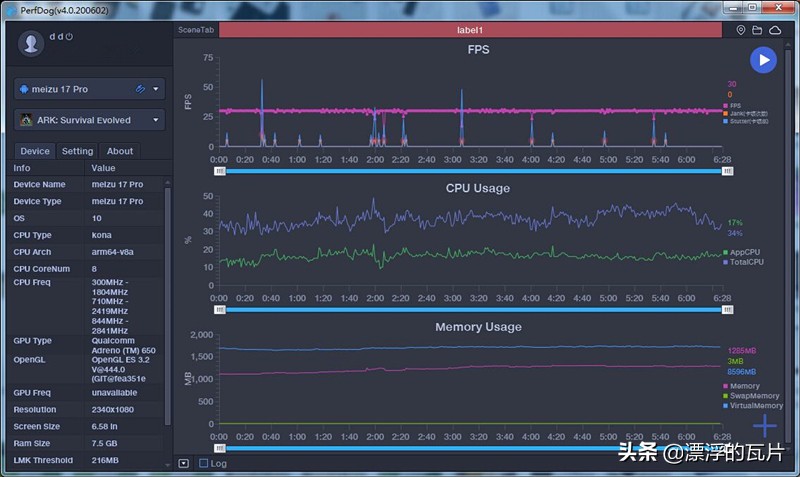Image resolution: width=800 pixels, height=477 pixels.
Task: Click the ARK game app icon
Action: pyautogui.click(x=26, y=120)
